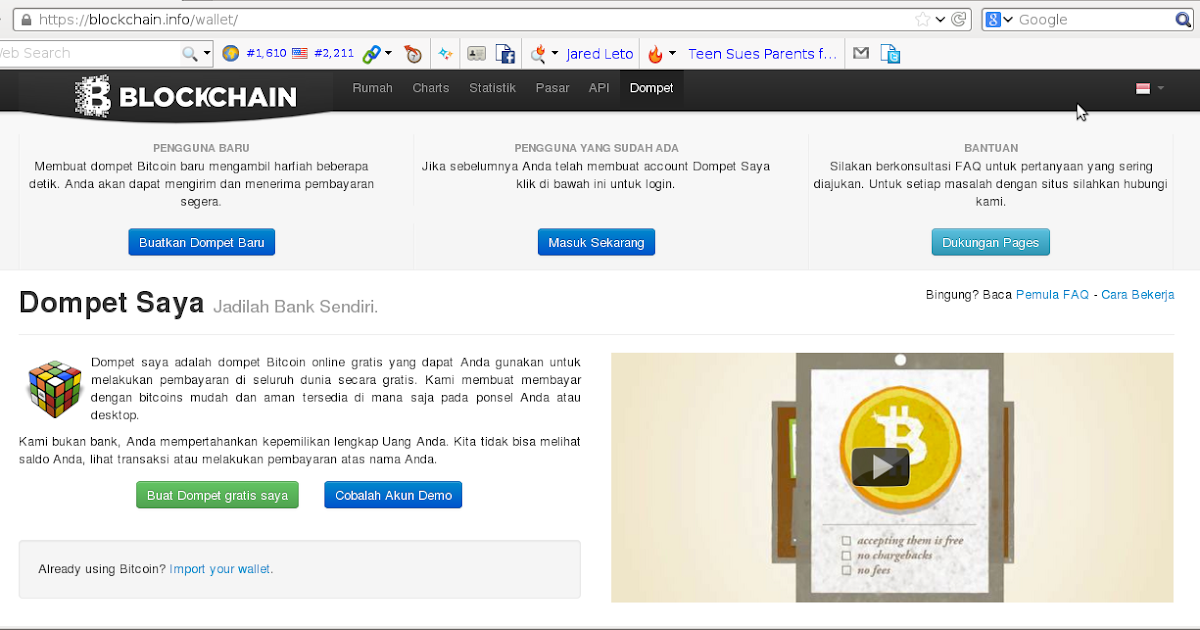Screen dimensions: 1200x630
Task: Click the Masuk Sekarang button
Action: [x=596, y=242]
